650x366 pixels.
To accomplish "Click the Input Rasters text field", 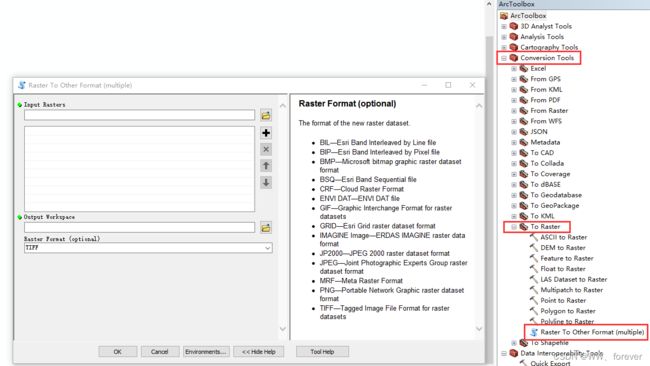I will click(139, 115).
